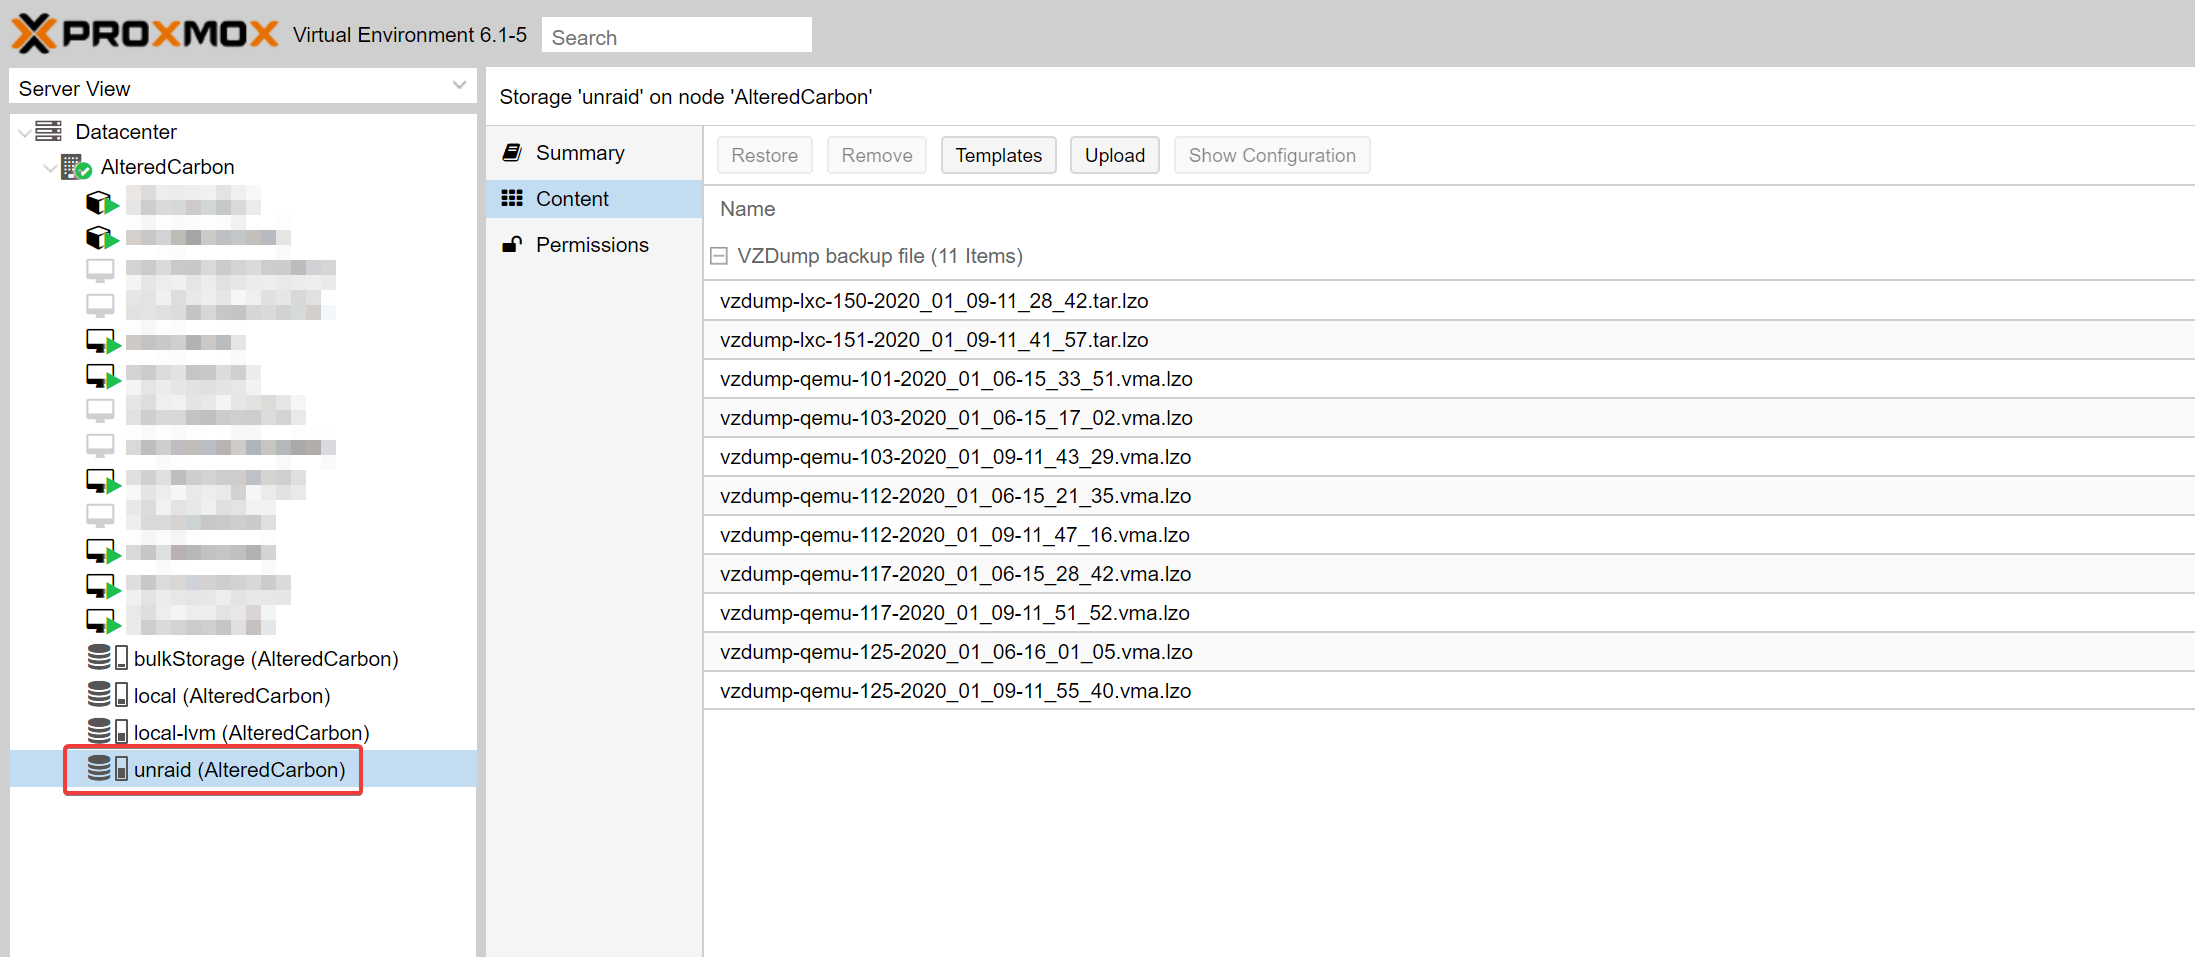The image size is (2195, 957).
Task: Select the AlteredCarbon node icon
Action: coord(76,167)
